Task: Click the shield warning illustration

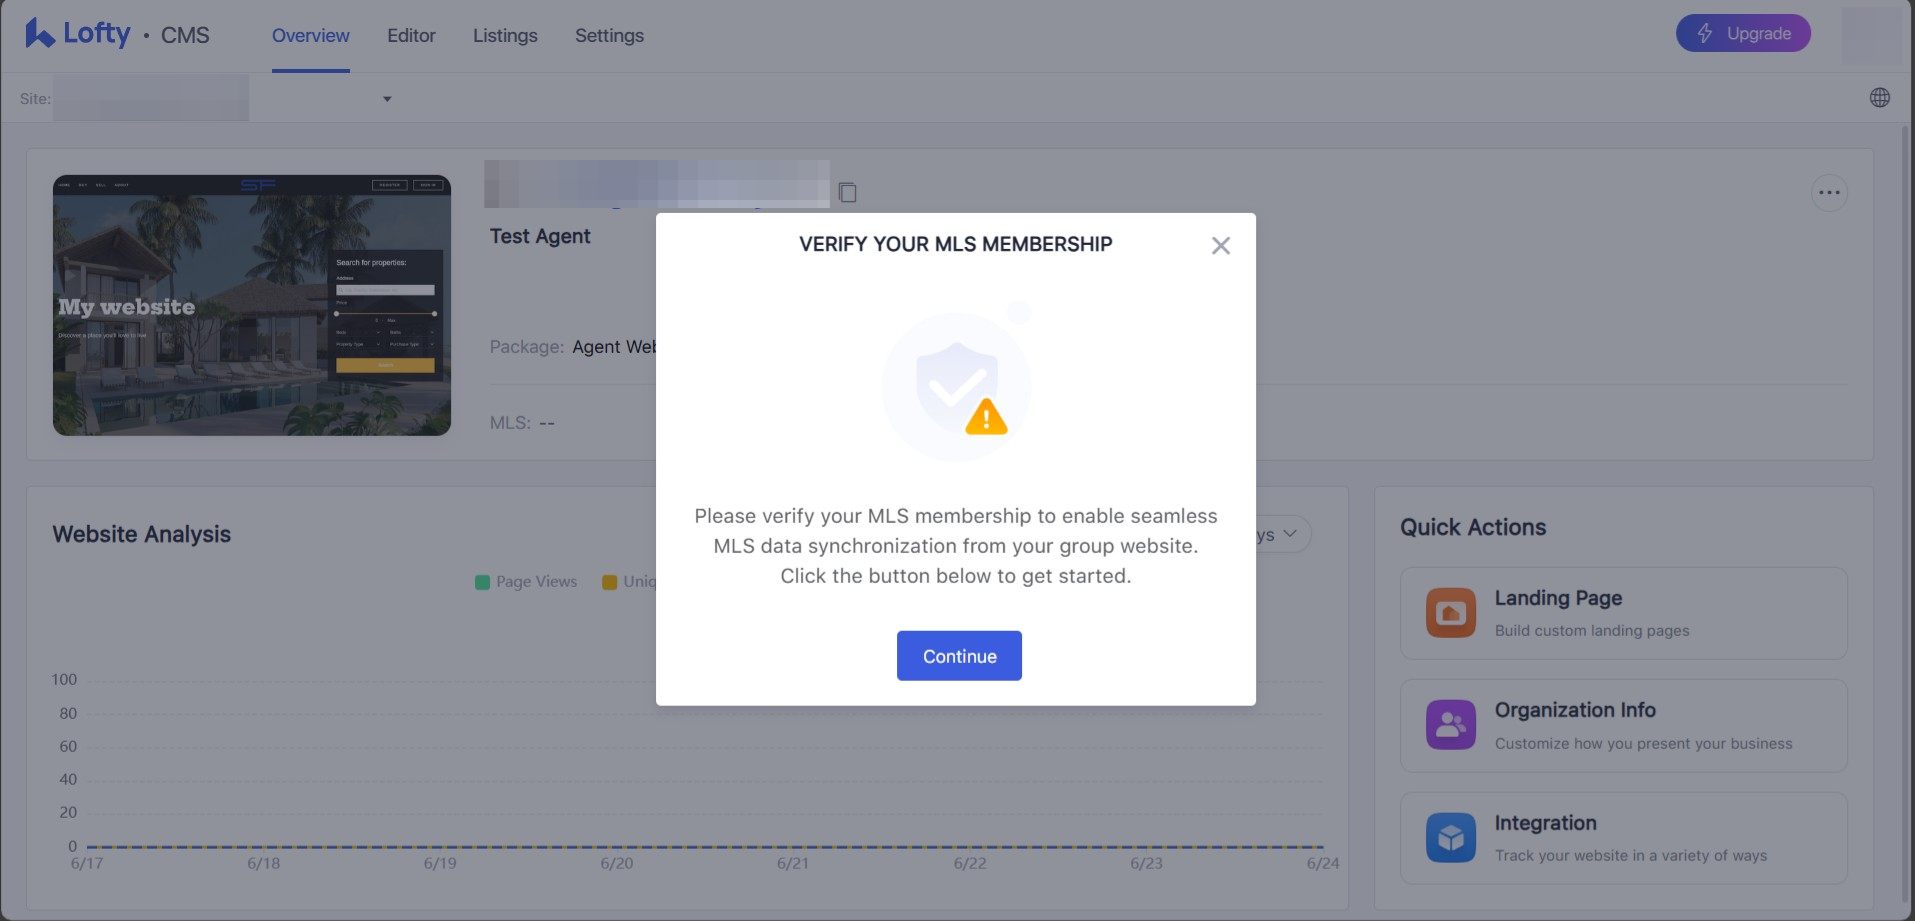Action: pyautogui.click(x=957, y=387)
